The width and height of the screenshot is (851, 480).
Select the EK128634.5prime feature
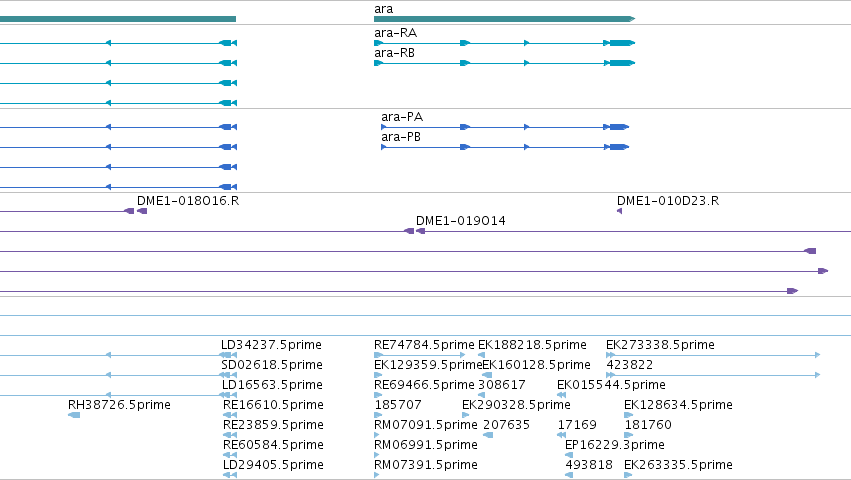(678, 405)
